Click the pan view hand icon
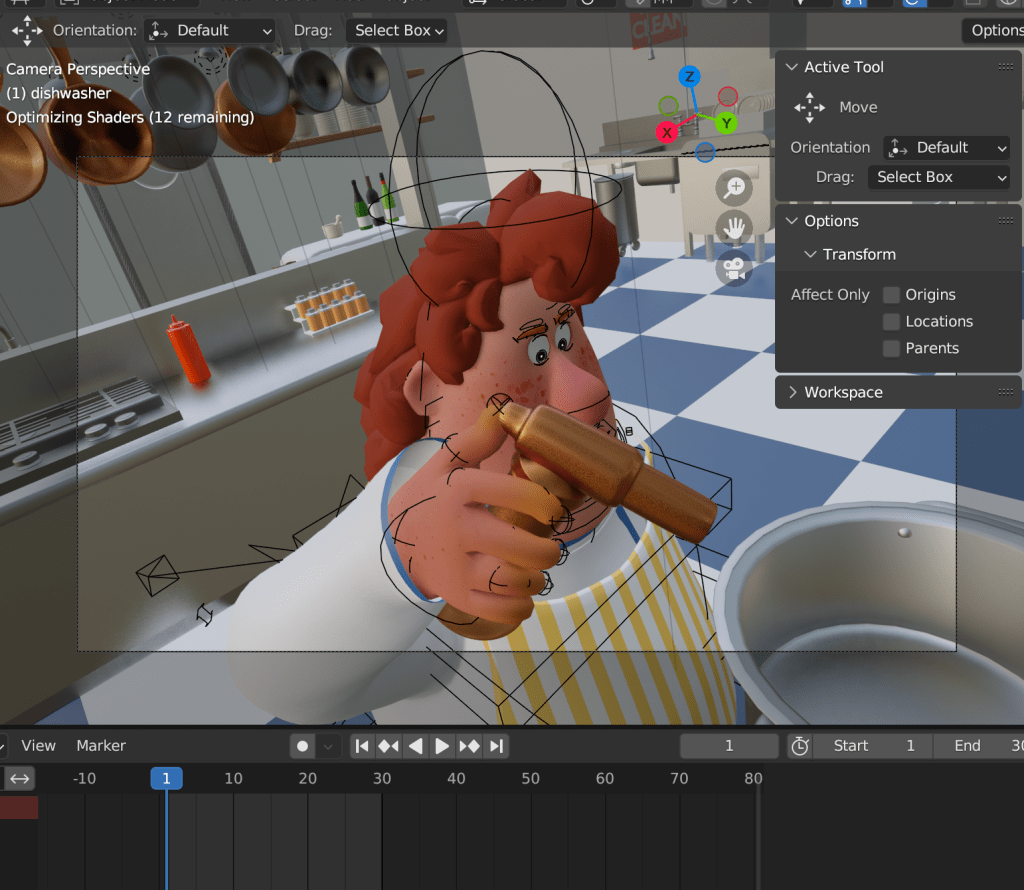Image resolution: width=1024 pixels, height=890 pixels. [x=734, y=228]
